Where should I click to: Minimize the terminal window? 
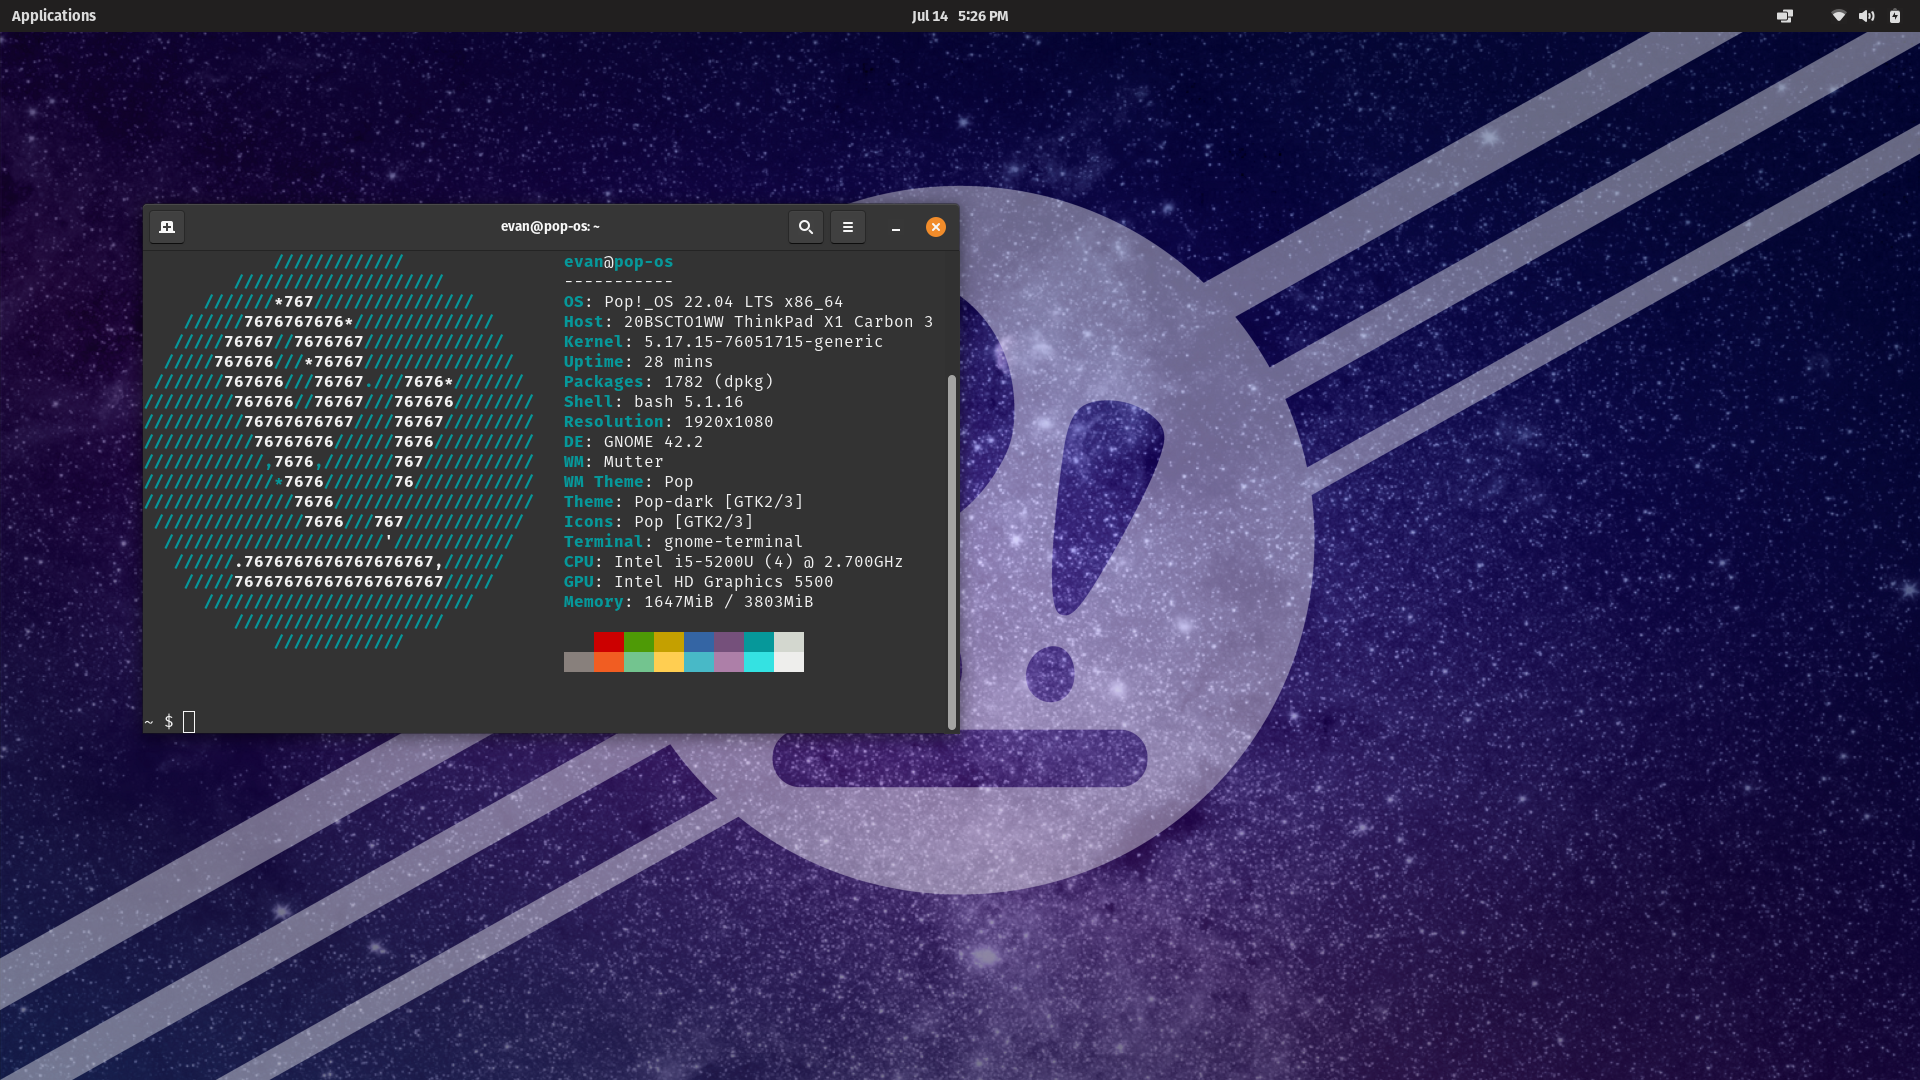coord(896,227)
